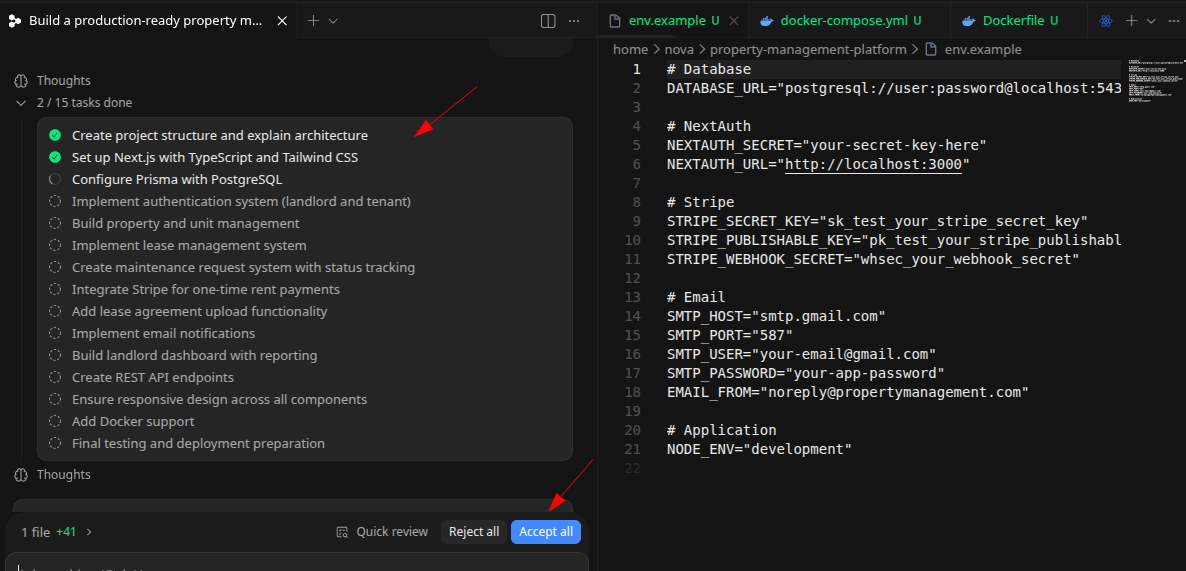Click the green check for Create project structure

(54, 135)
